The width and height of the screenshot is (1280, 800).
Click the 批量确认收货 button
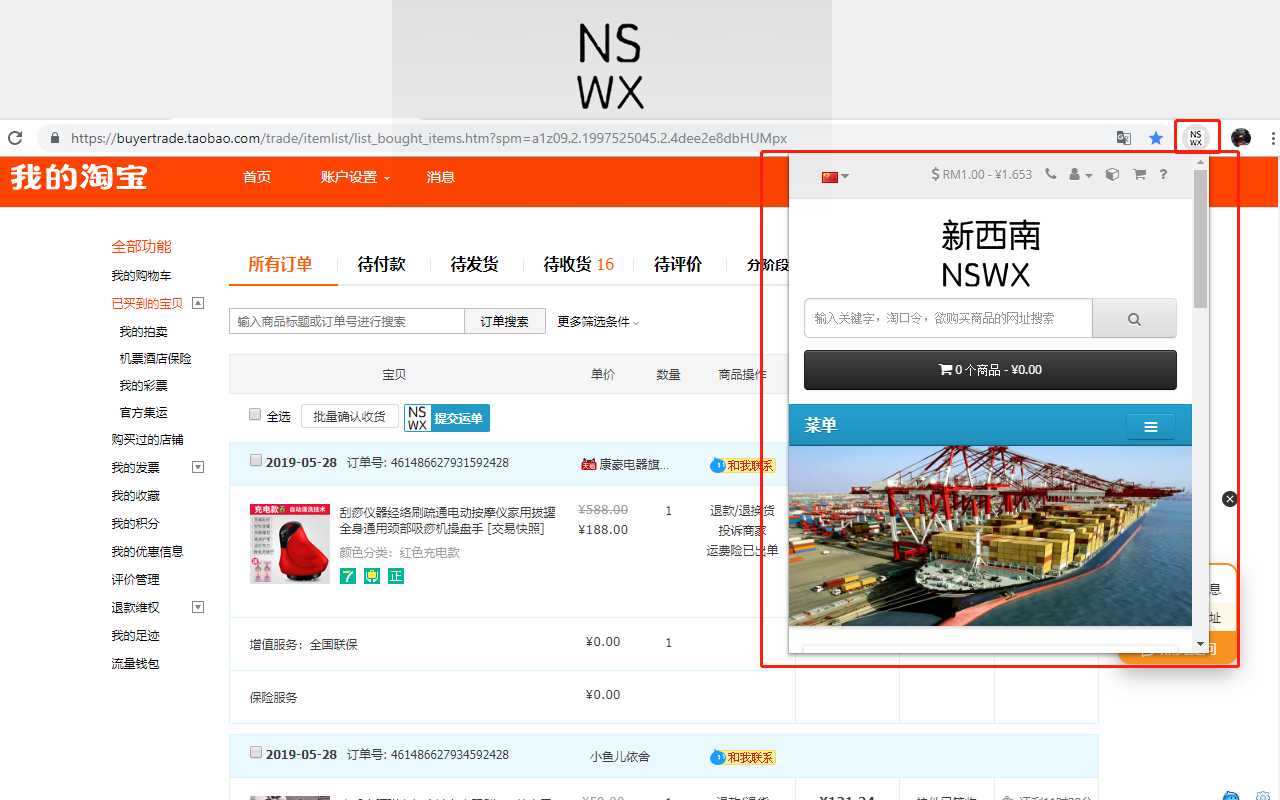(x=350, y=416)
